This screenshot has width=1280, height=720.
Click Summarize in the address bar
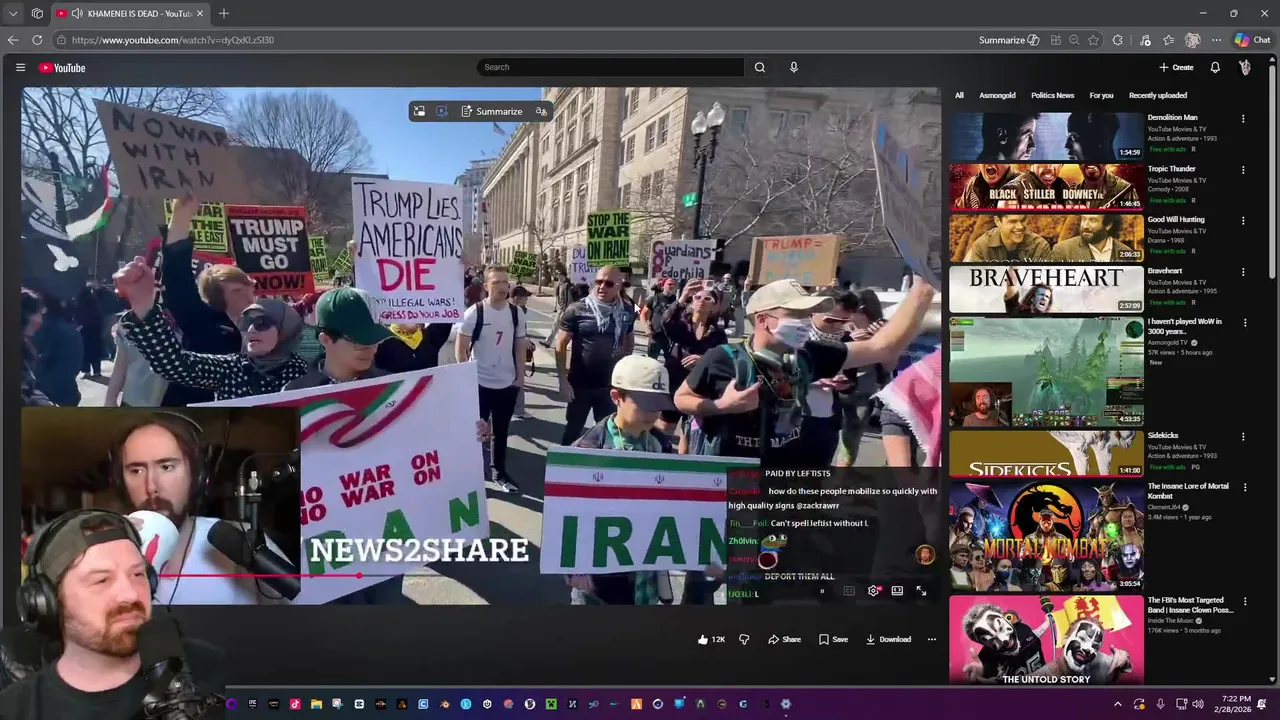click(x=1009, y=40)
